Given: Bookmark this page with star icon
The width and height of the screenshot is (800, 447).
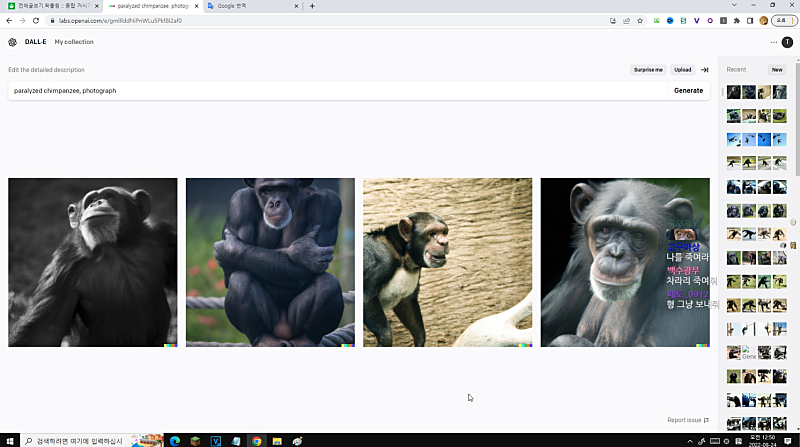Looking at the screenshot, I should 640,20.
